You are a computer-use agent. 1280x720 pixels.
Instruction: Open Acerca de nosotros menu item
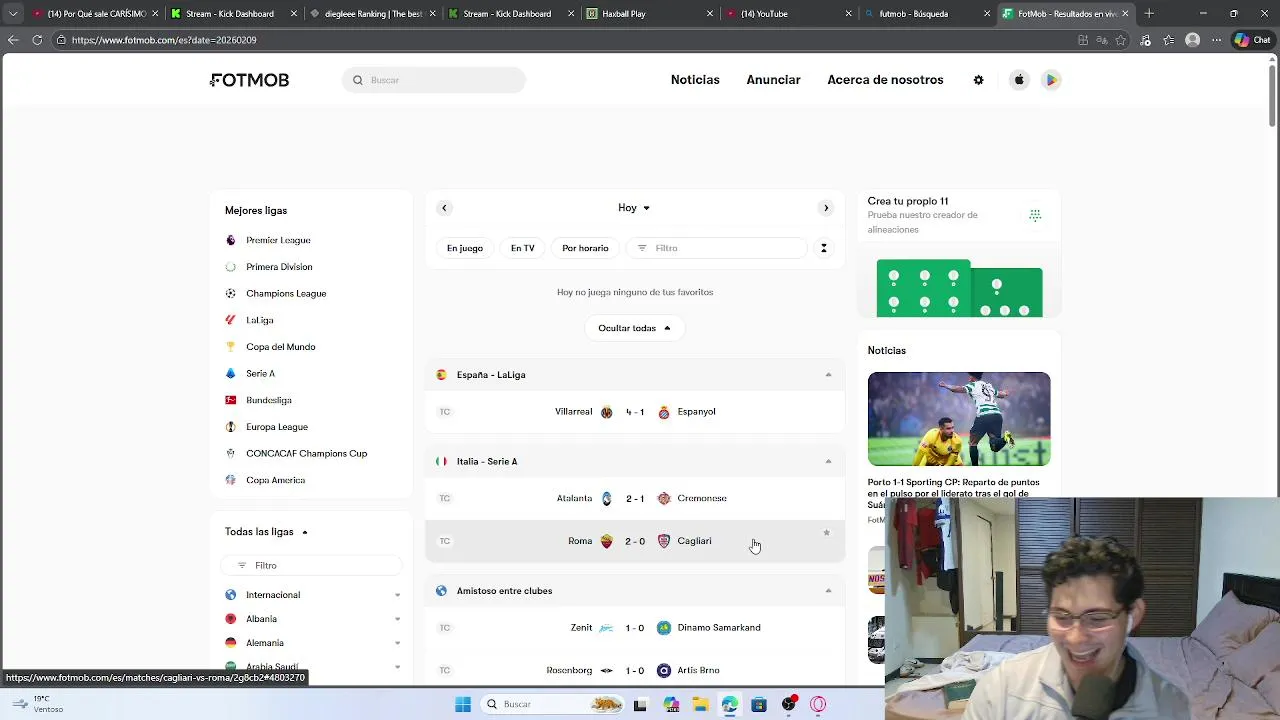tap(885, 80)
